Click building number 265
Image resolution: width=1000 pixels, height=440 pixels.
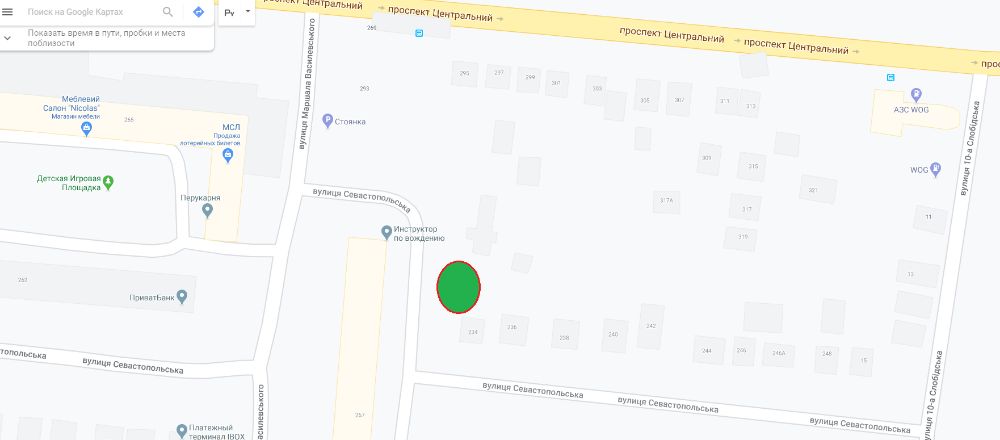[129, 120]
